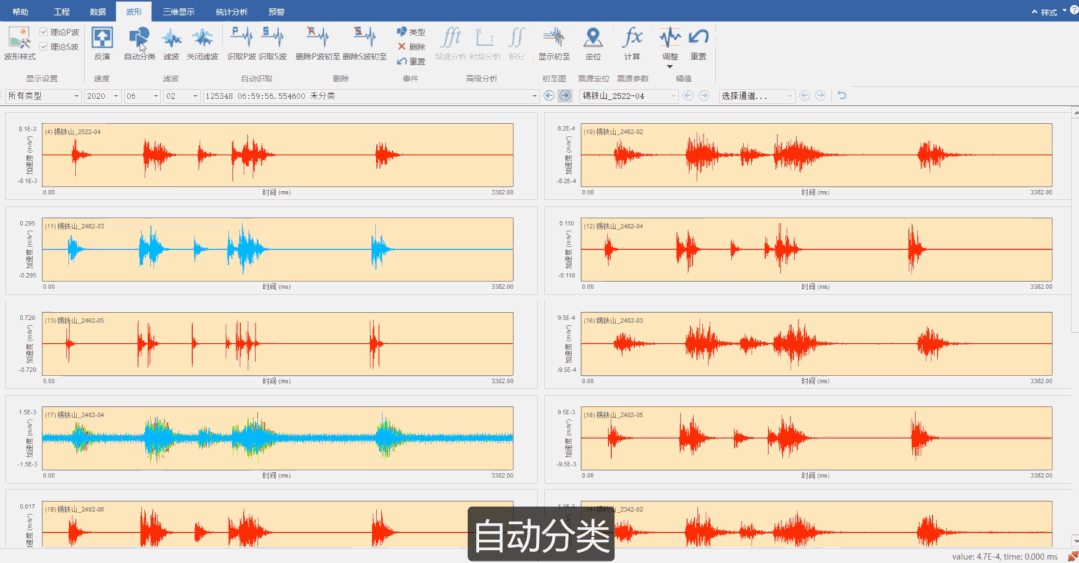
Task: Click waveform plot (13) 锡铁山_2462-05
Action: point(277,343)
